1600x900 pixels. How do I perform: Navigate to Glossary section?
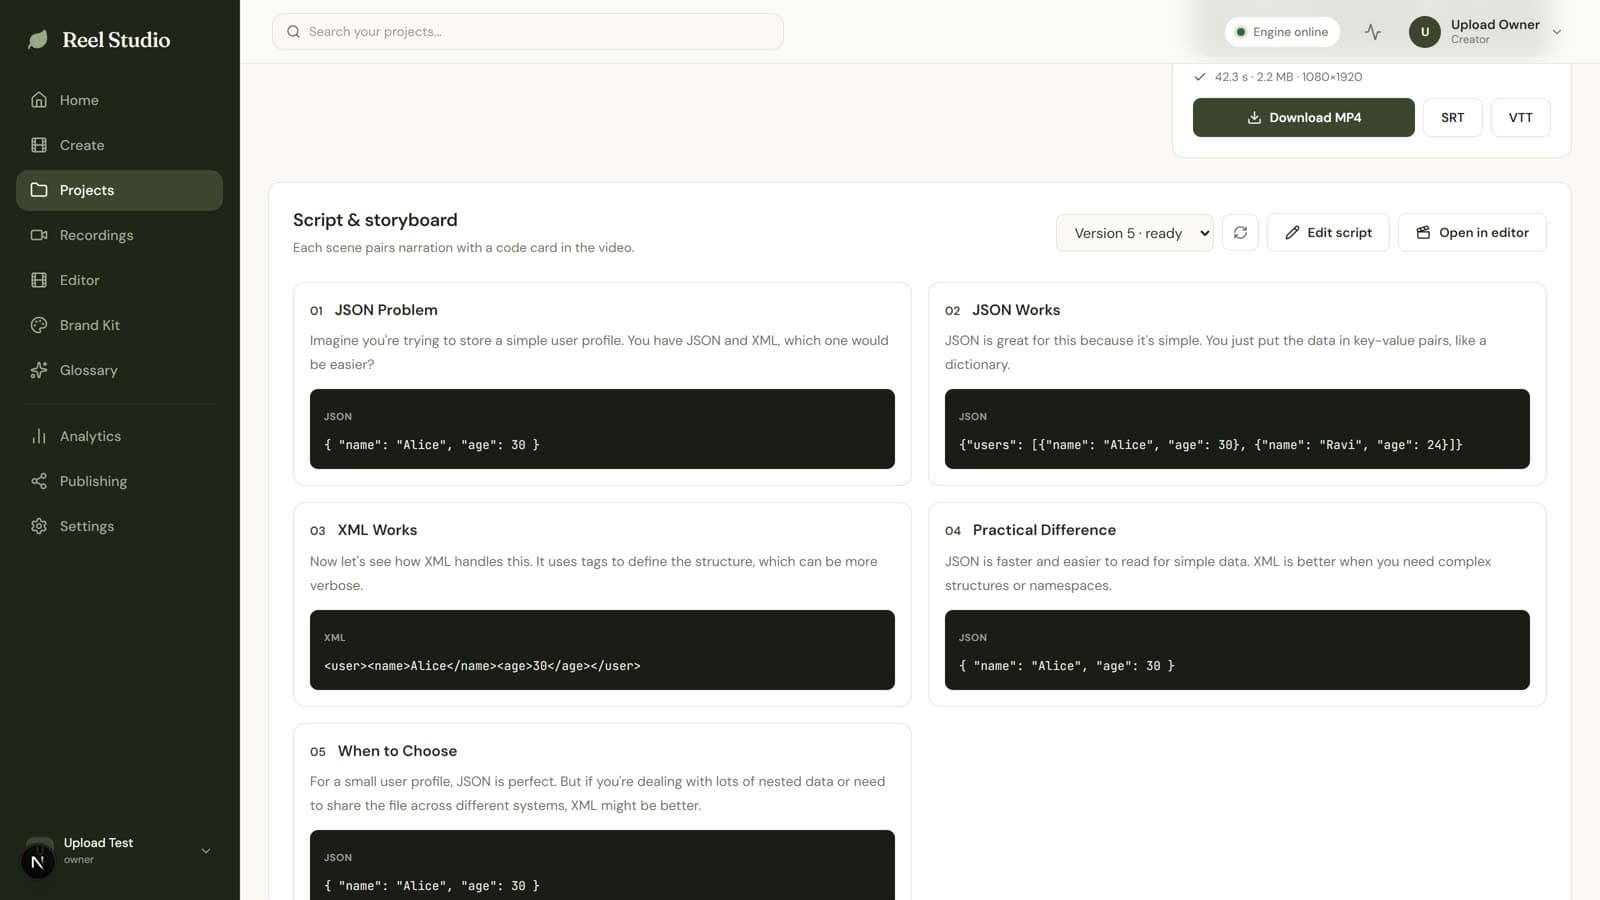(119, 370)
